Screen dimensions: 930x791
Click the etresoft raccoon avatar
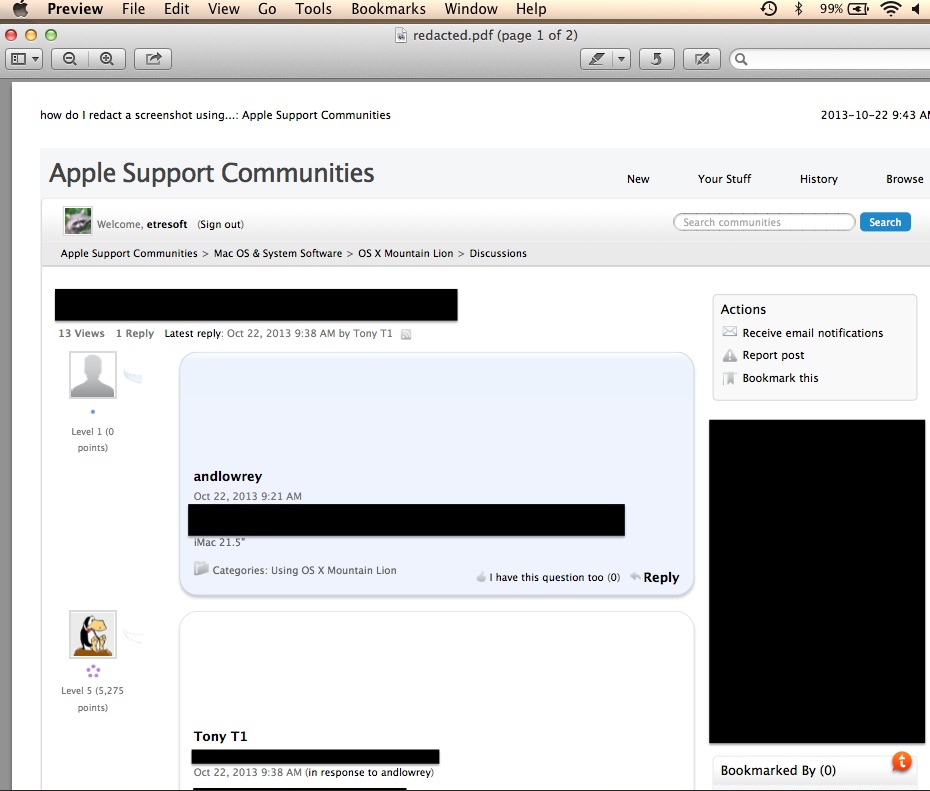[x=78, y=221]
